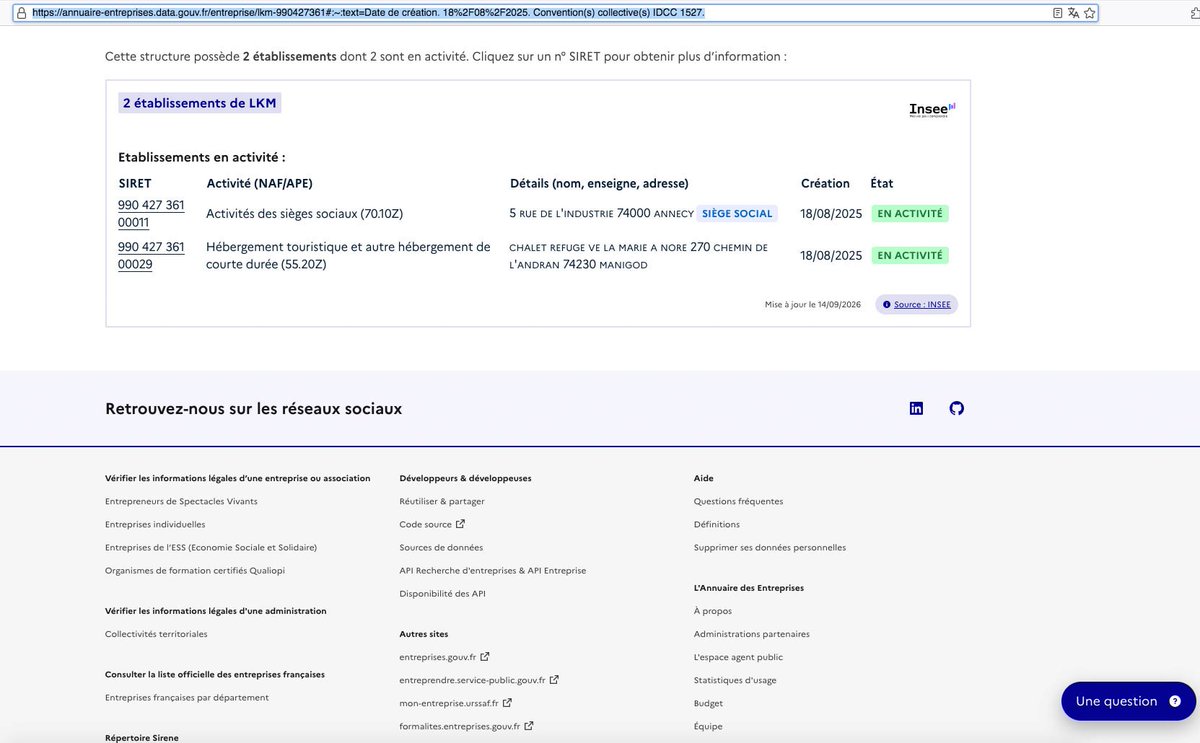Click the lock icon in the address bar

click(x=24, y=13)
